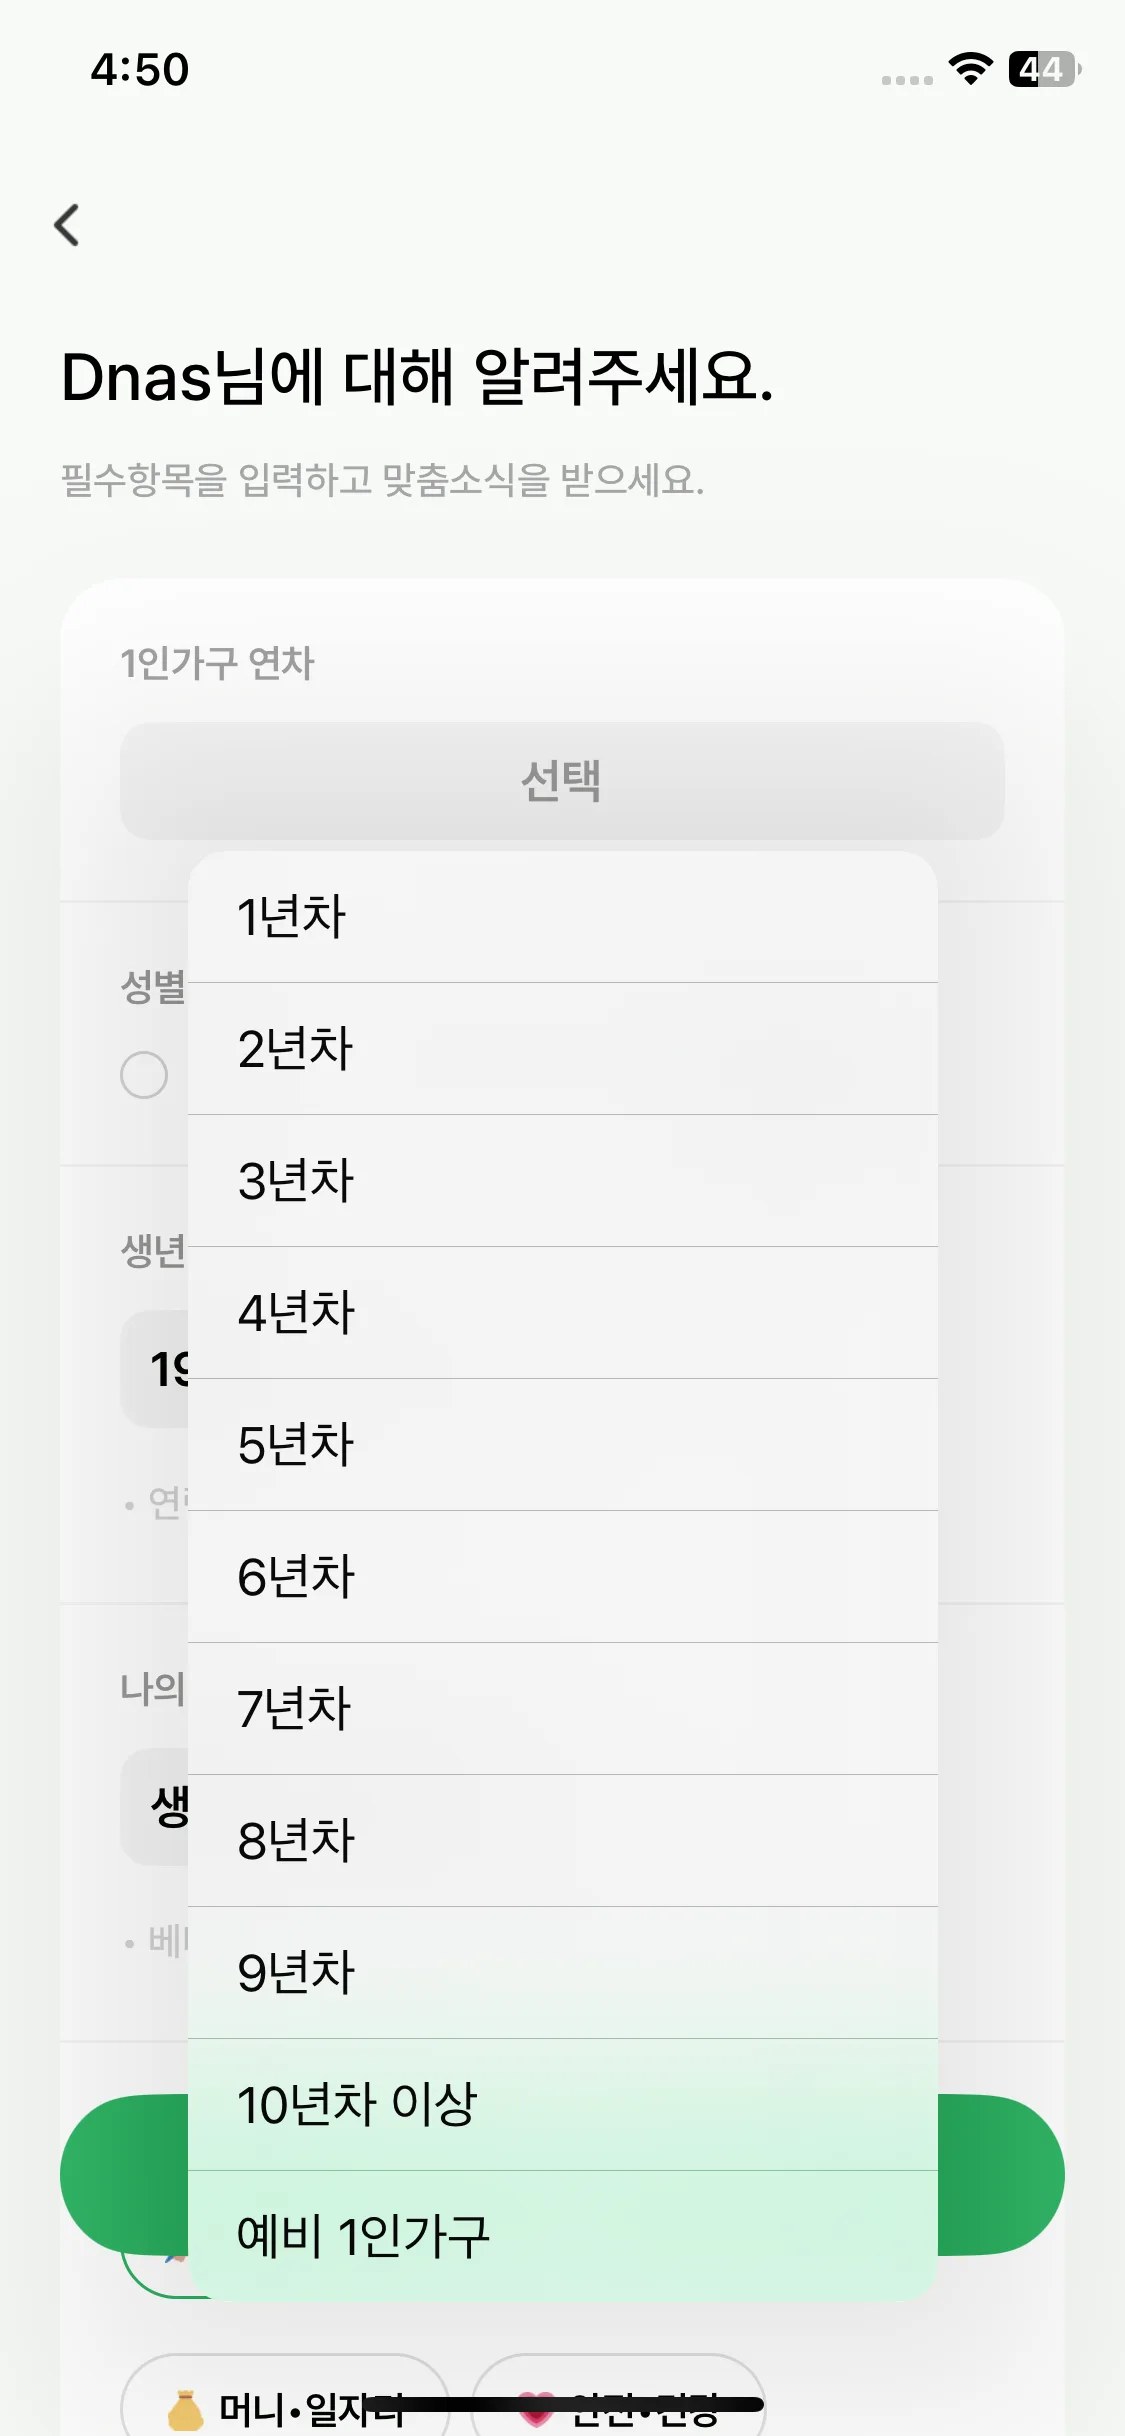1125x2436 pixels.
Task: Tap the Wi-Fi status icon
Action: click(x=969, y=69)
